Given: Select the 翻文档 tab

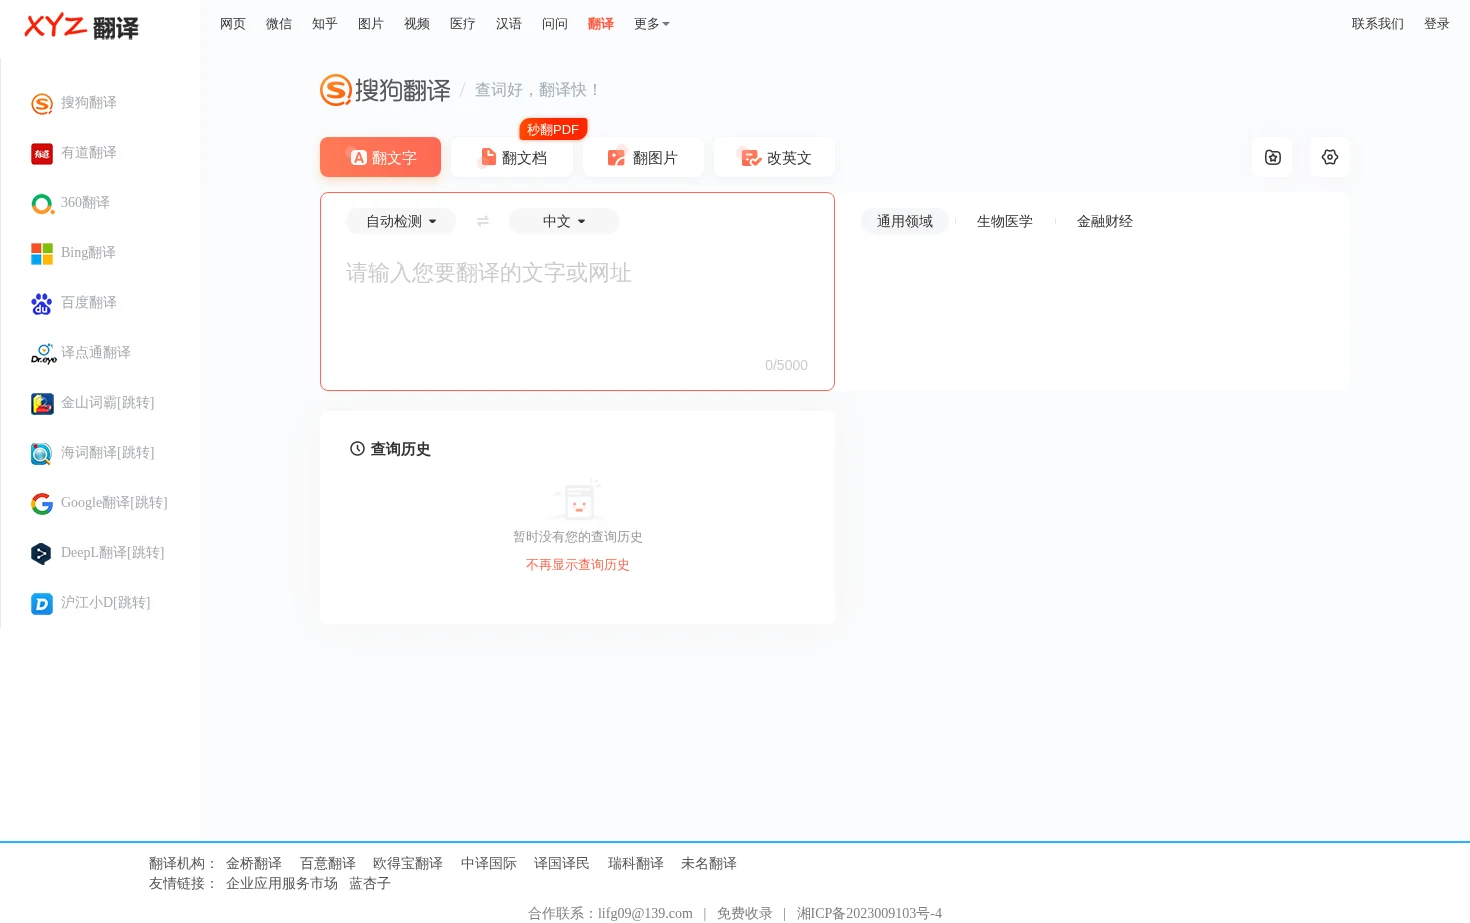Looking at the screenshot, I should tap(512, 157).
